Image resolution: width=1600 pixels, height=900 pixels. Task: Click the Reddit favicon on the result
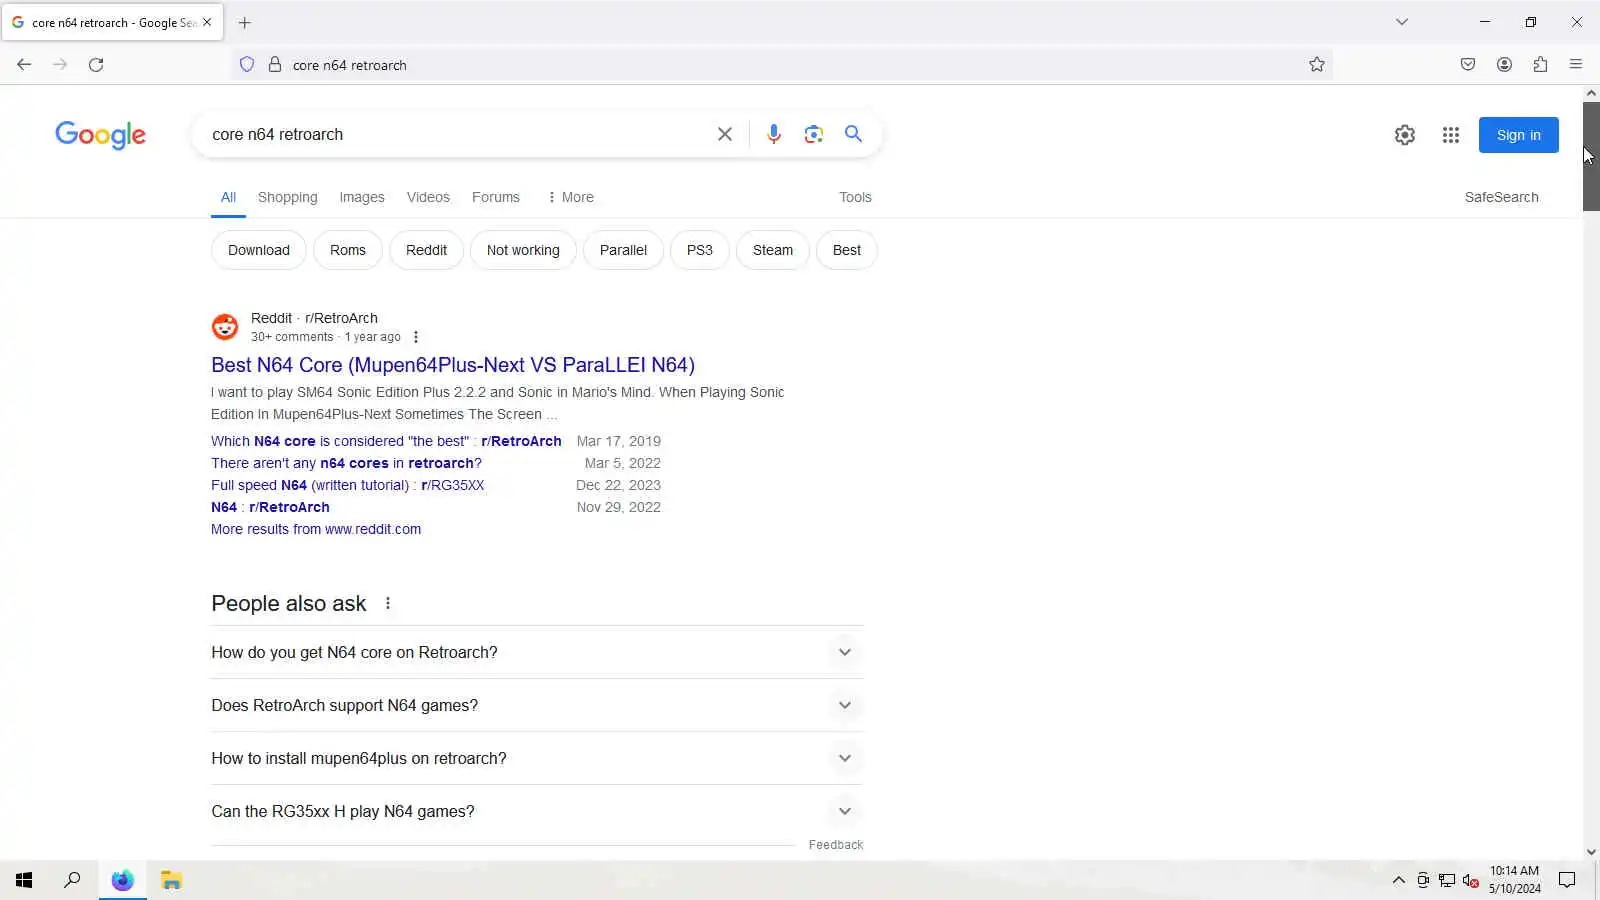pyautogui.click(x=225, y=327)
